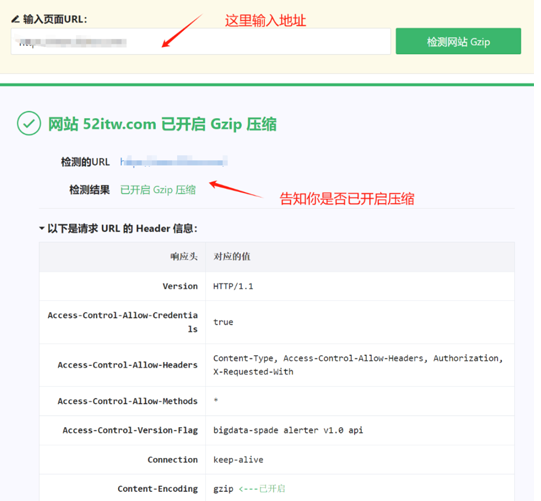Select the 对应的值 column header
Viewport: 541px width, 501px height.
pos(232,256)
